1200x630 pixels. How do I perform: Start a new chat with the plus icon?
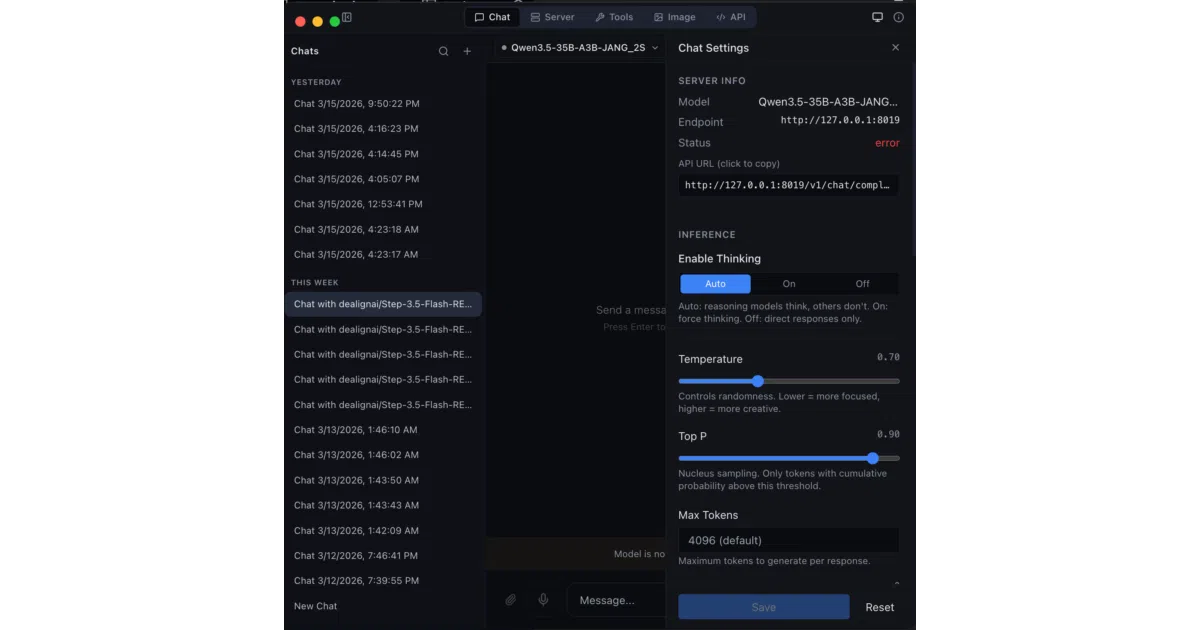[467, 51]
